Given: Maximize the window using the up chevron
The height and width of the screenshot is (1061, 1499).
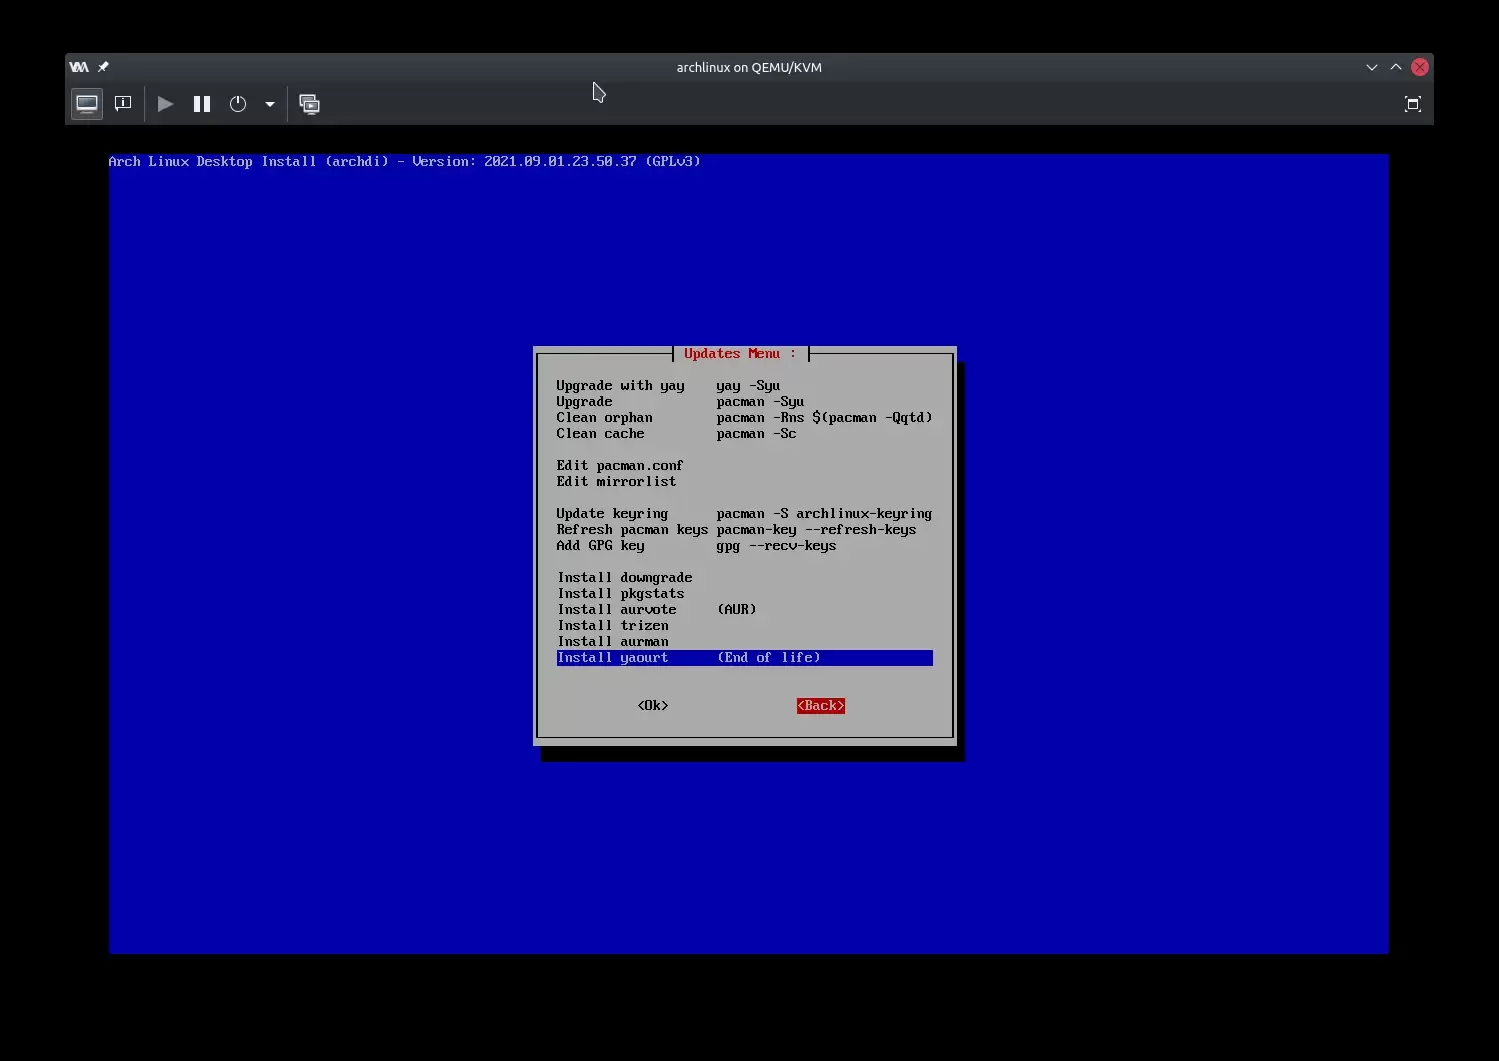Looking at the screenshot, I should [x=1396, y=67].
